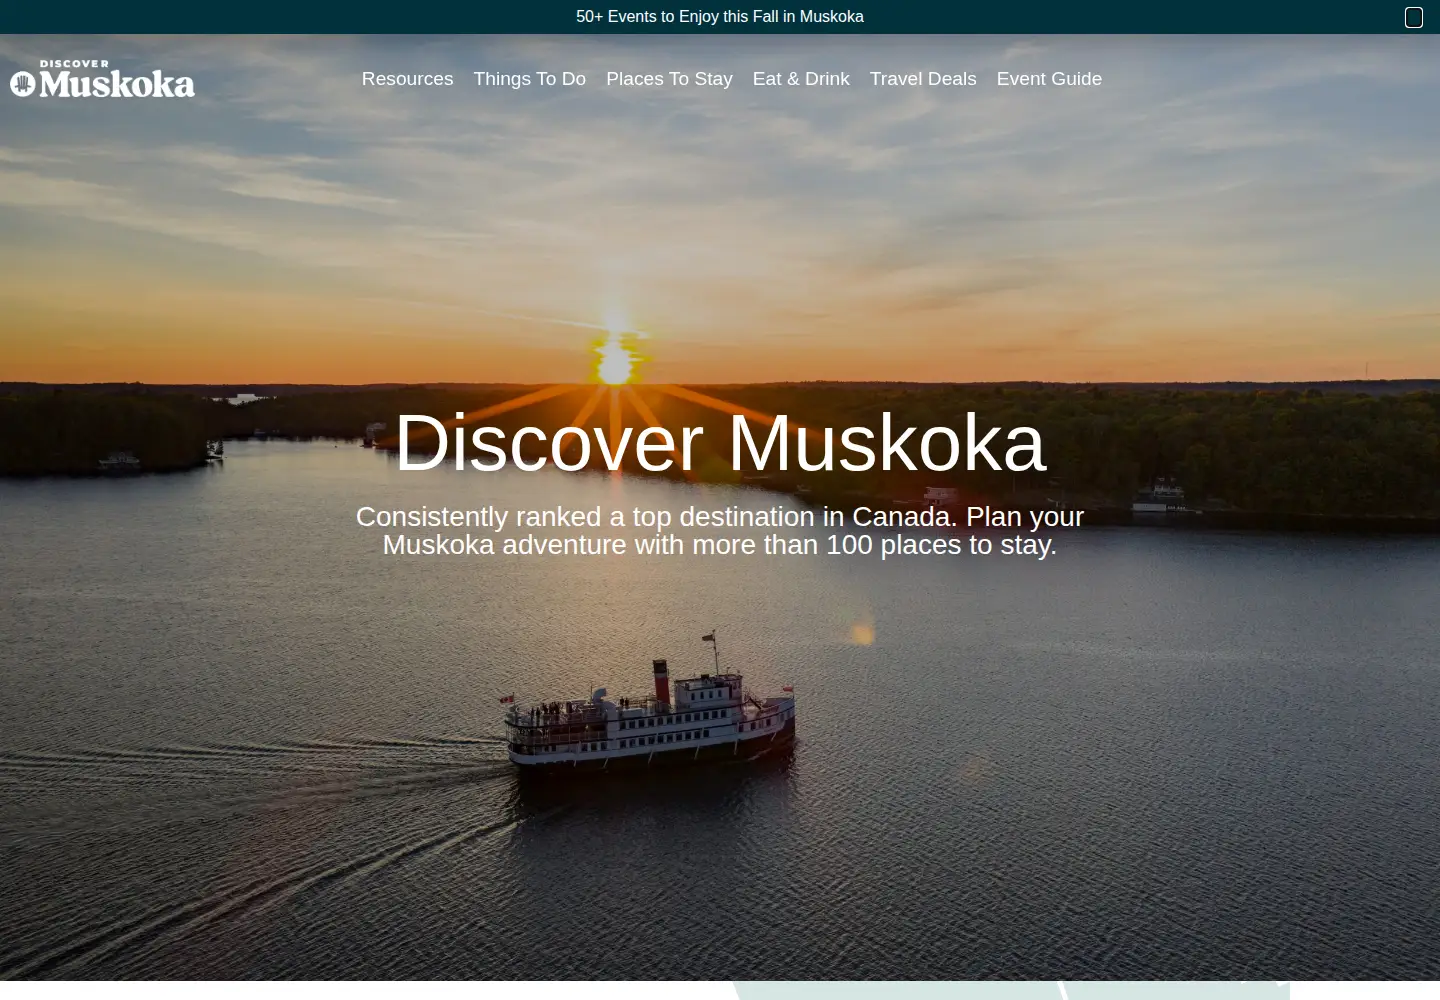Open the Things To Do menu
The image size is (1440, 1000).
point(530,79)
